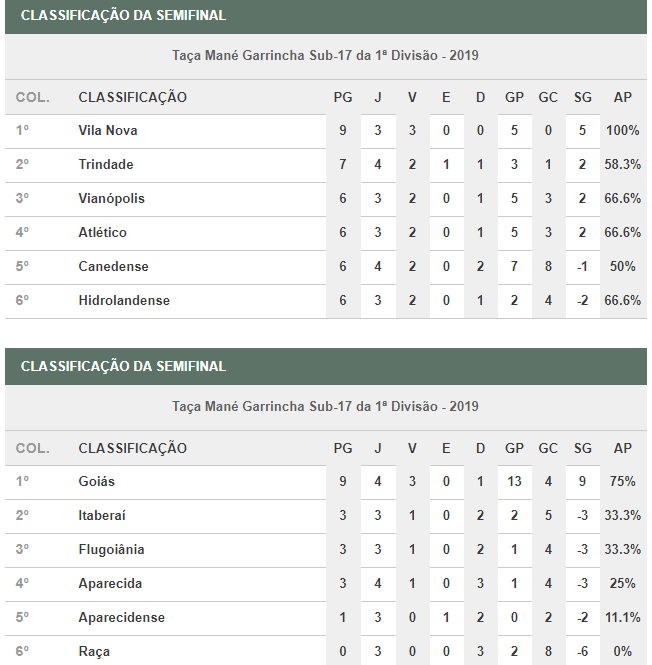The height and width of the screenshot is (665, 652).
Task: Select Trindade in the standings
Action: (106, 165)
